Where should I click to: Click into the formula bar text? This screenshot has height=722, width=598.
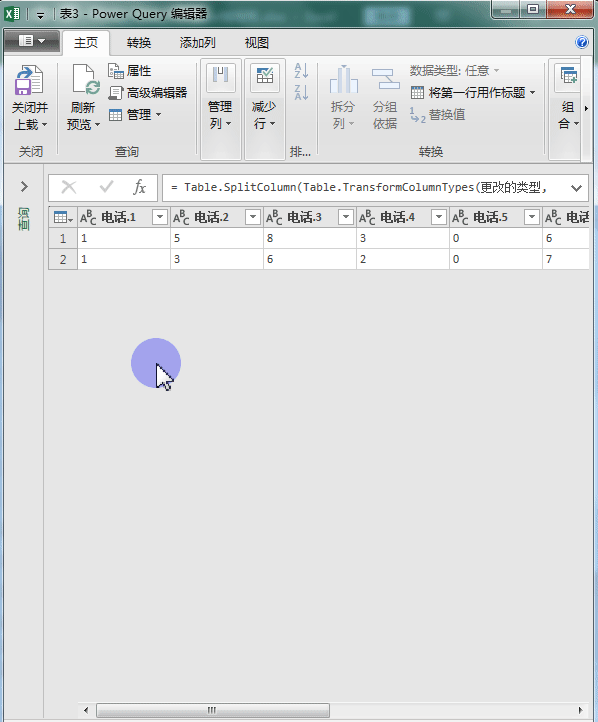[359, 187]
